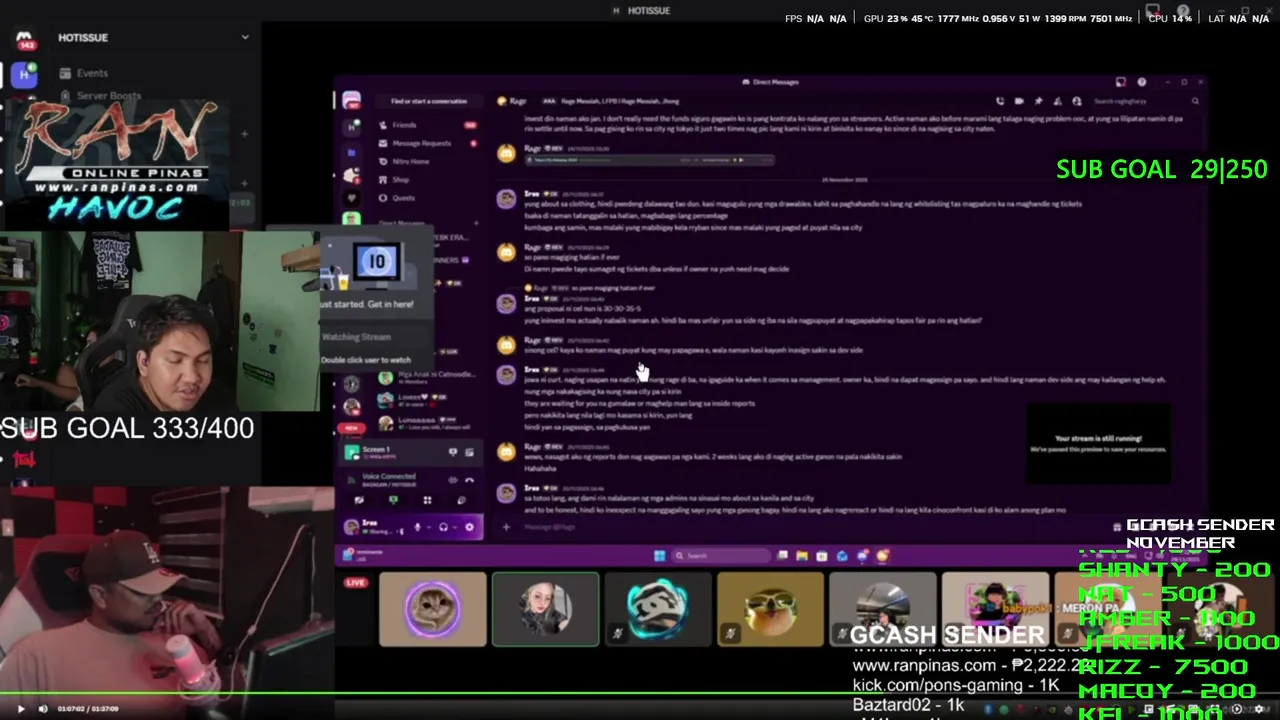
Task: Open pinned messages in Rage DM
Action: 1038,101
